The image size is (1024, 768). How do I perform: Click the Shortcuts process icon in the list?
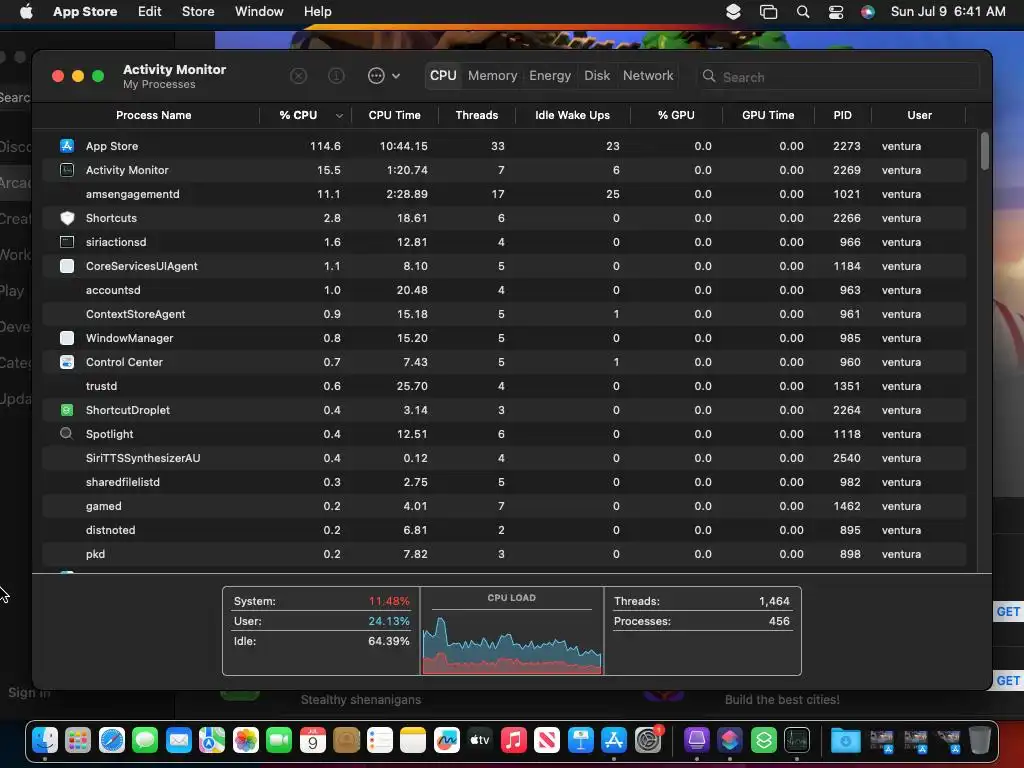67,218
